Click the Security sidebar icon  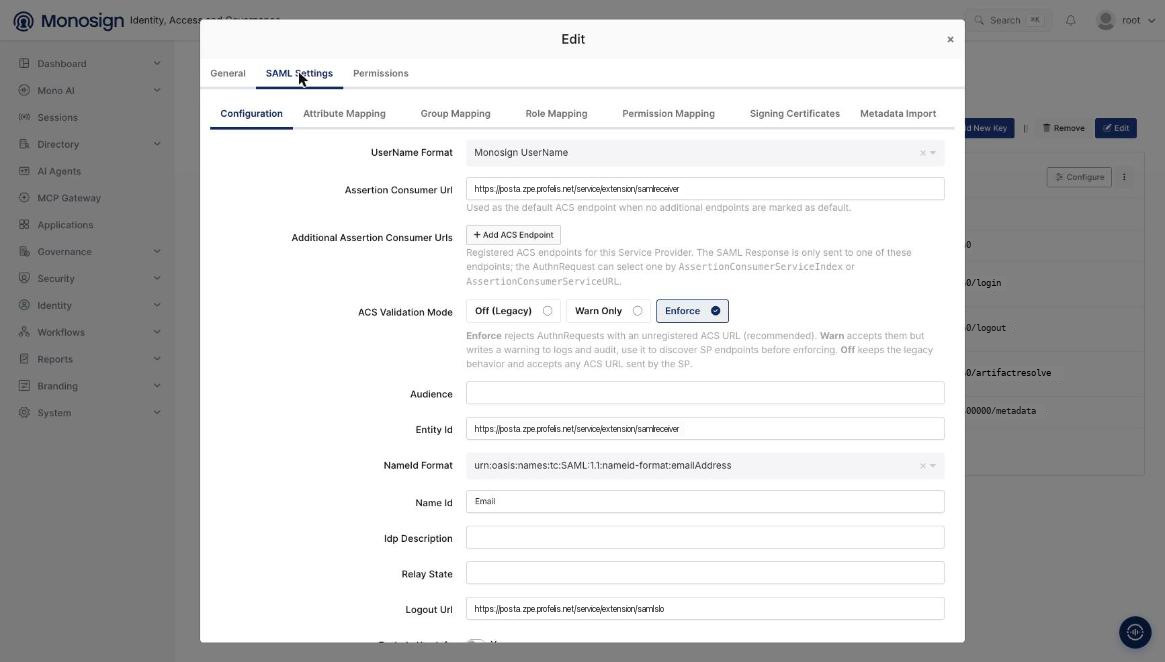click(x=25, y=278)
